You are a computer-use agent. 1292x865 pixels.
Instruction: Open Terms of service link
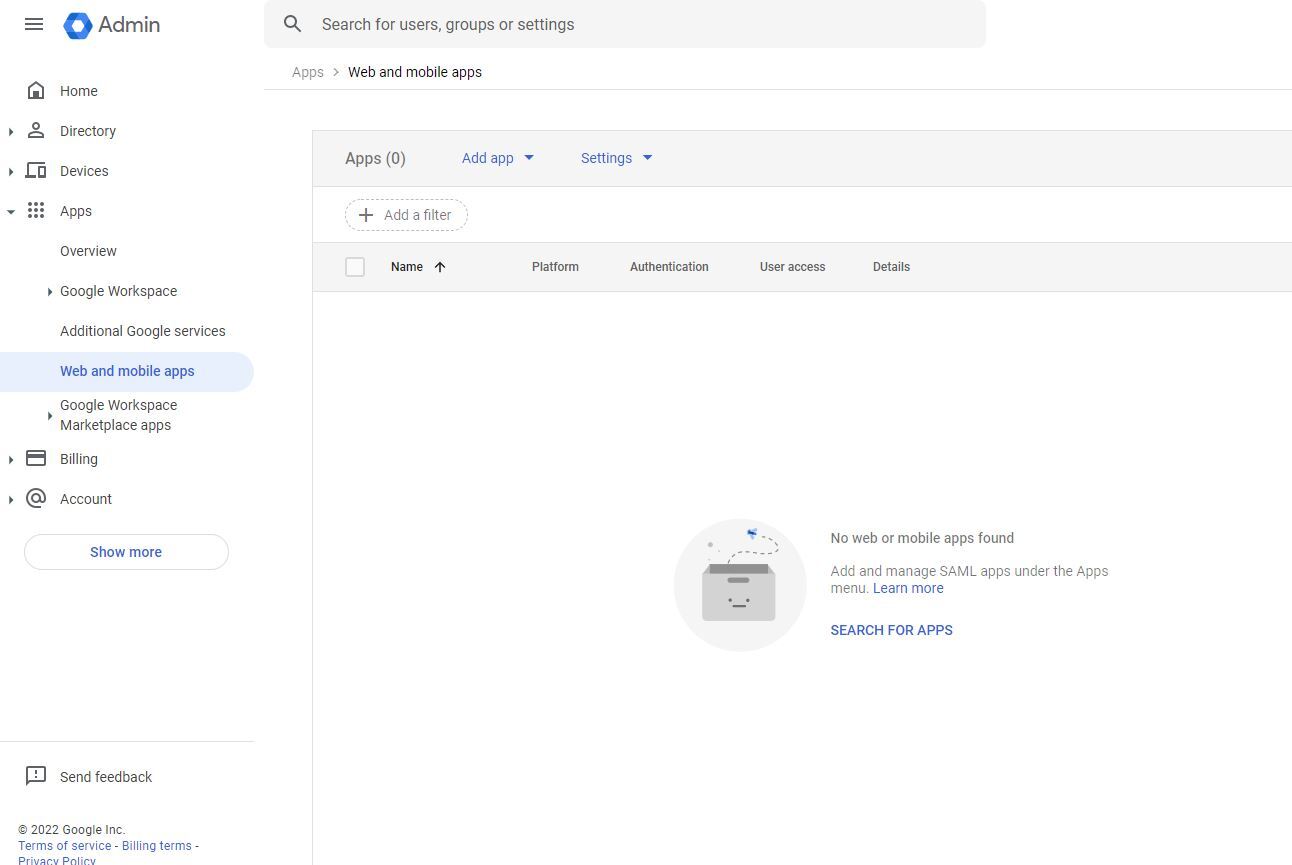coord(65,846)
